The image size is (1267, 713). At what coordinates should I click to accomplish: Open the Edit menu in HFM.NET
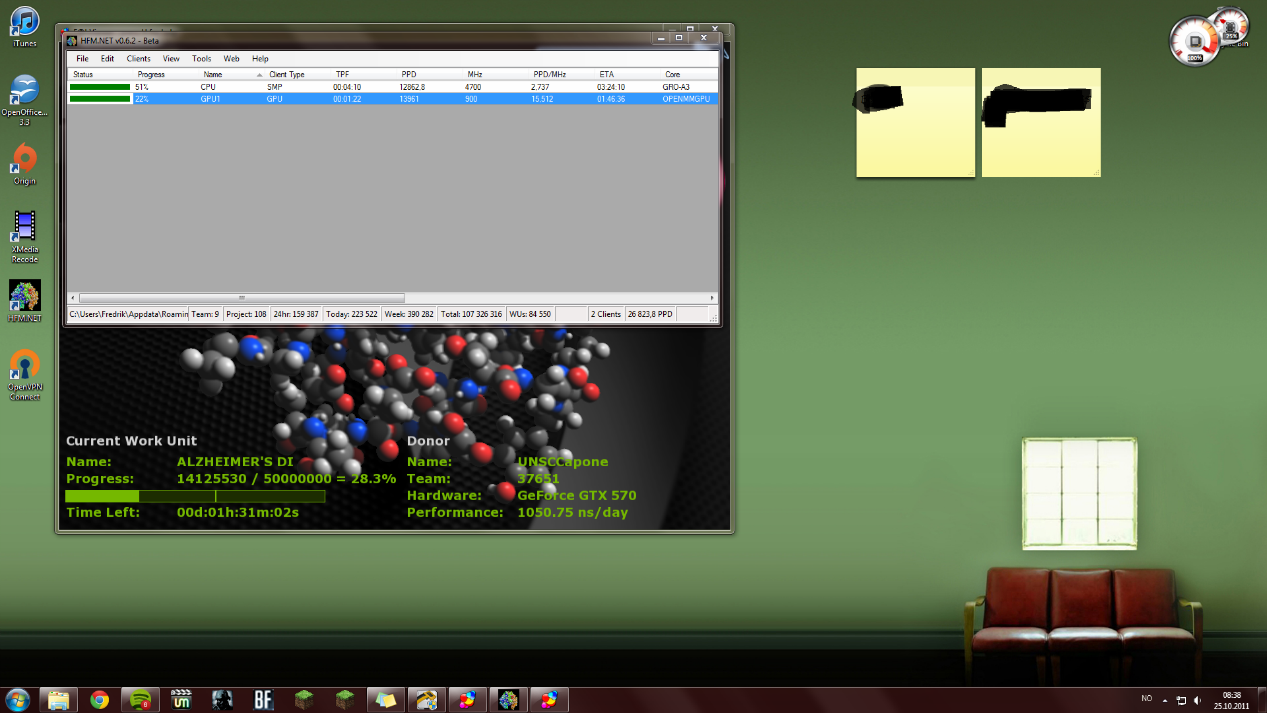click(107, 59)
